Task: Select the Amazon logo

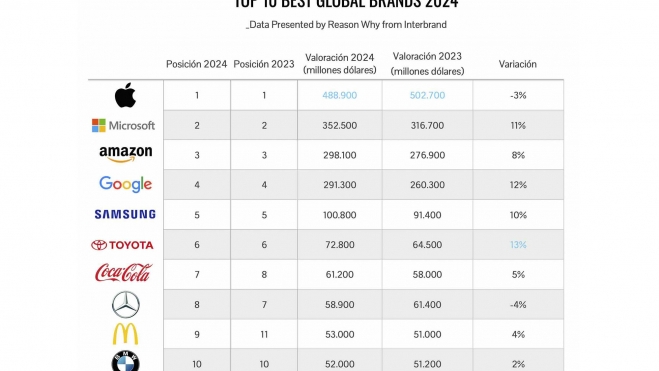Action: [126, 154]
